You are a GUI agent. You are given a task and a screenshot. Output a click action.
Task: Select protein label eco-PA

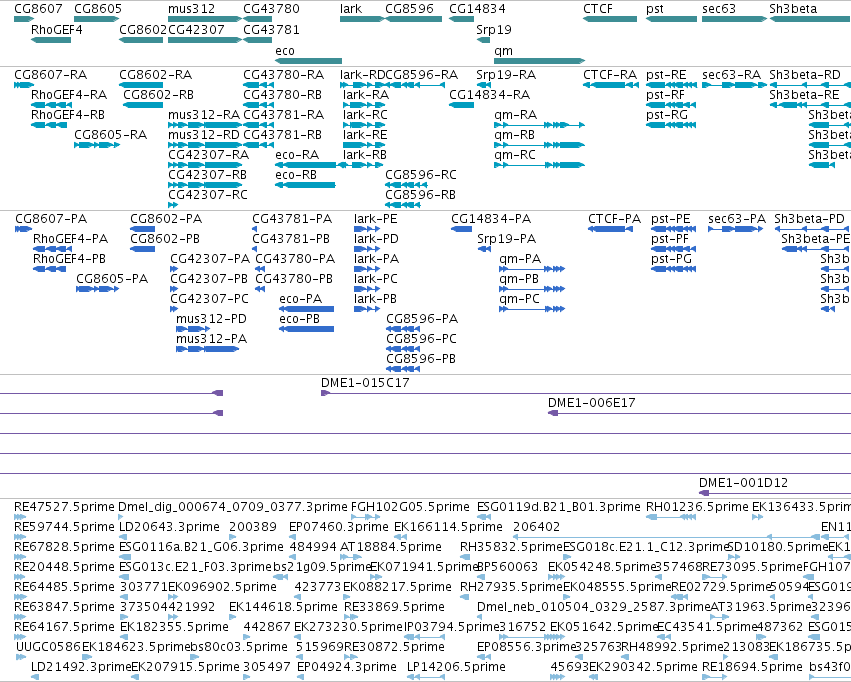(300, 299)
